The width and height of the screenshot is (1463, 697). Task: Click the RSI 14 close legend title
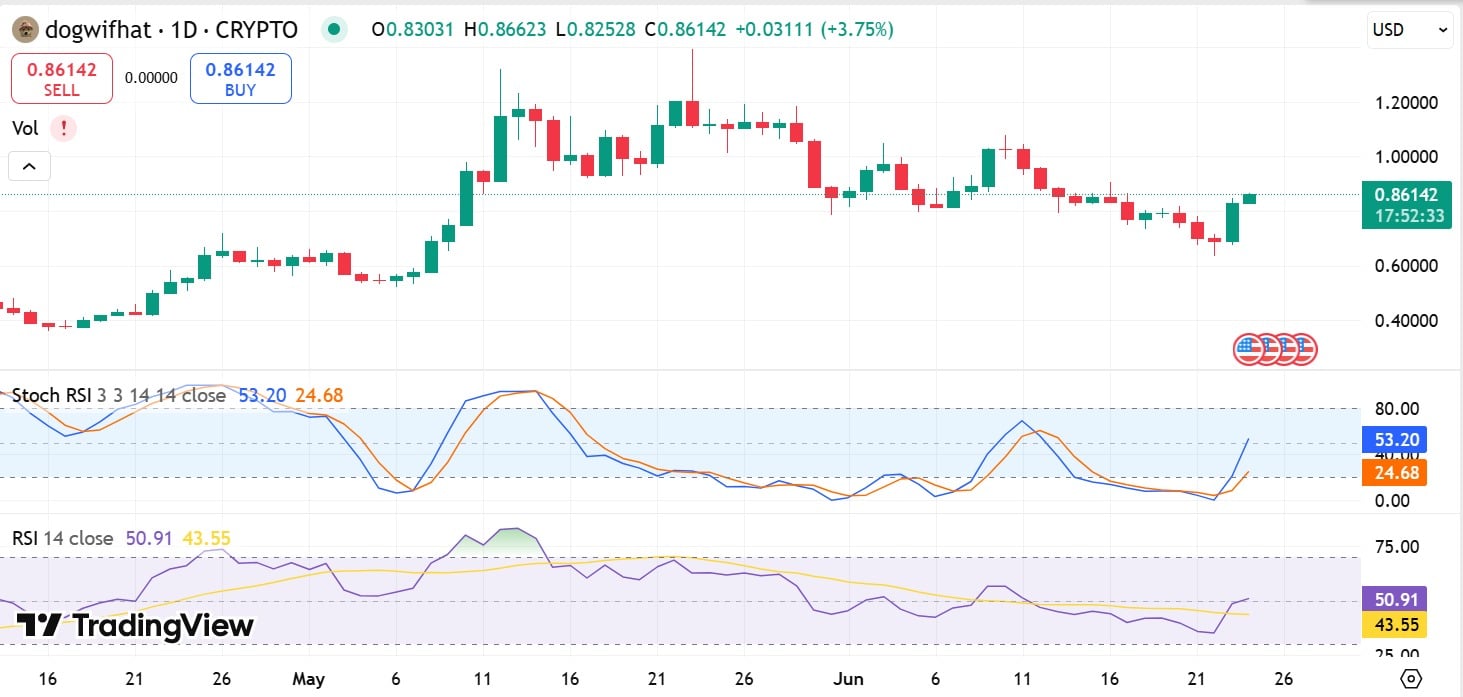[62, 538]
